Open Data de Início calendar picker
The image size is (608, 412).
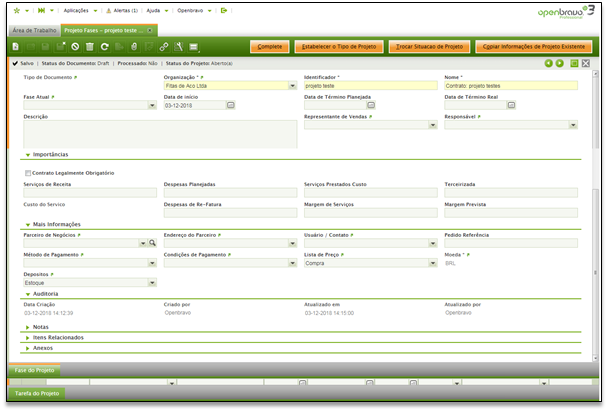click(x=231, y=105)
